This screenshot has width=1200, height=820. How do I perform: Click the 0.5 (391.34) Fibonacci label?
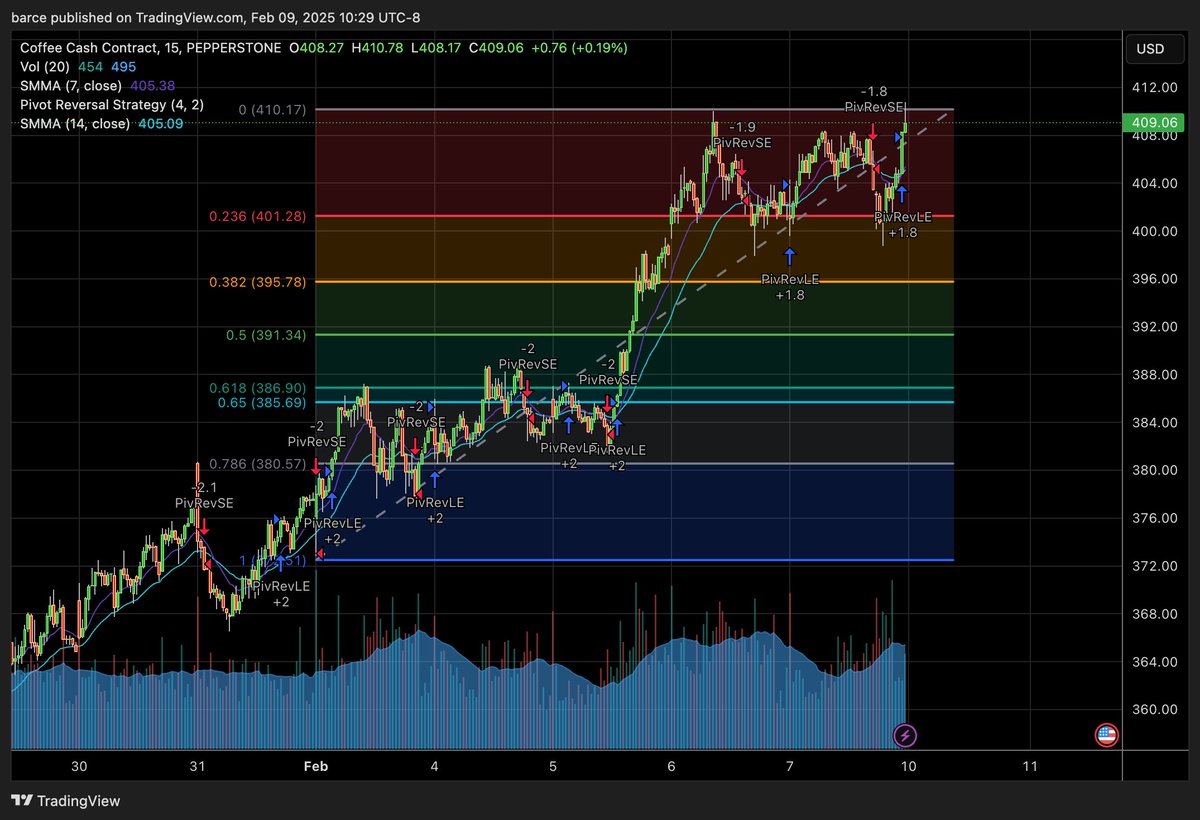pyautogui.click(x=265, y=335)
